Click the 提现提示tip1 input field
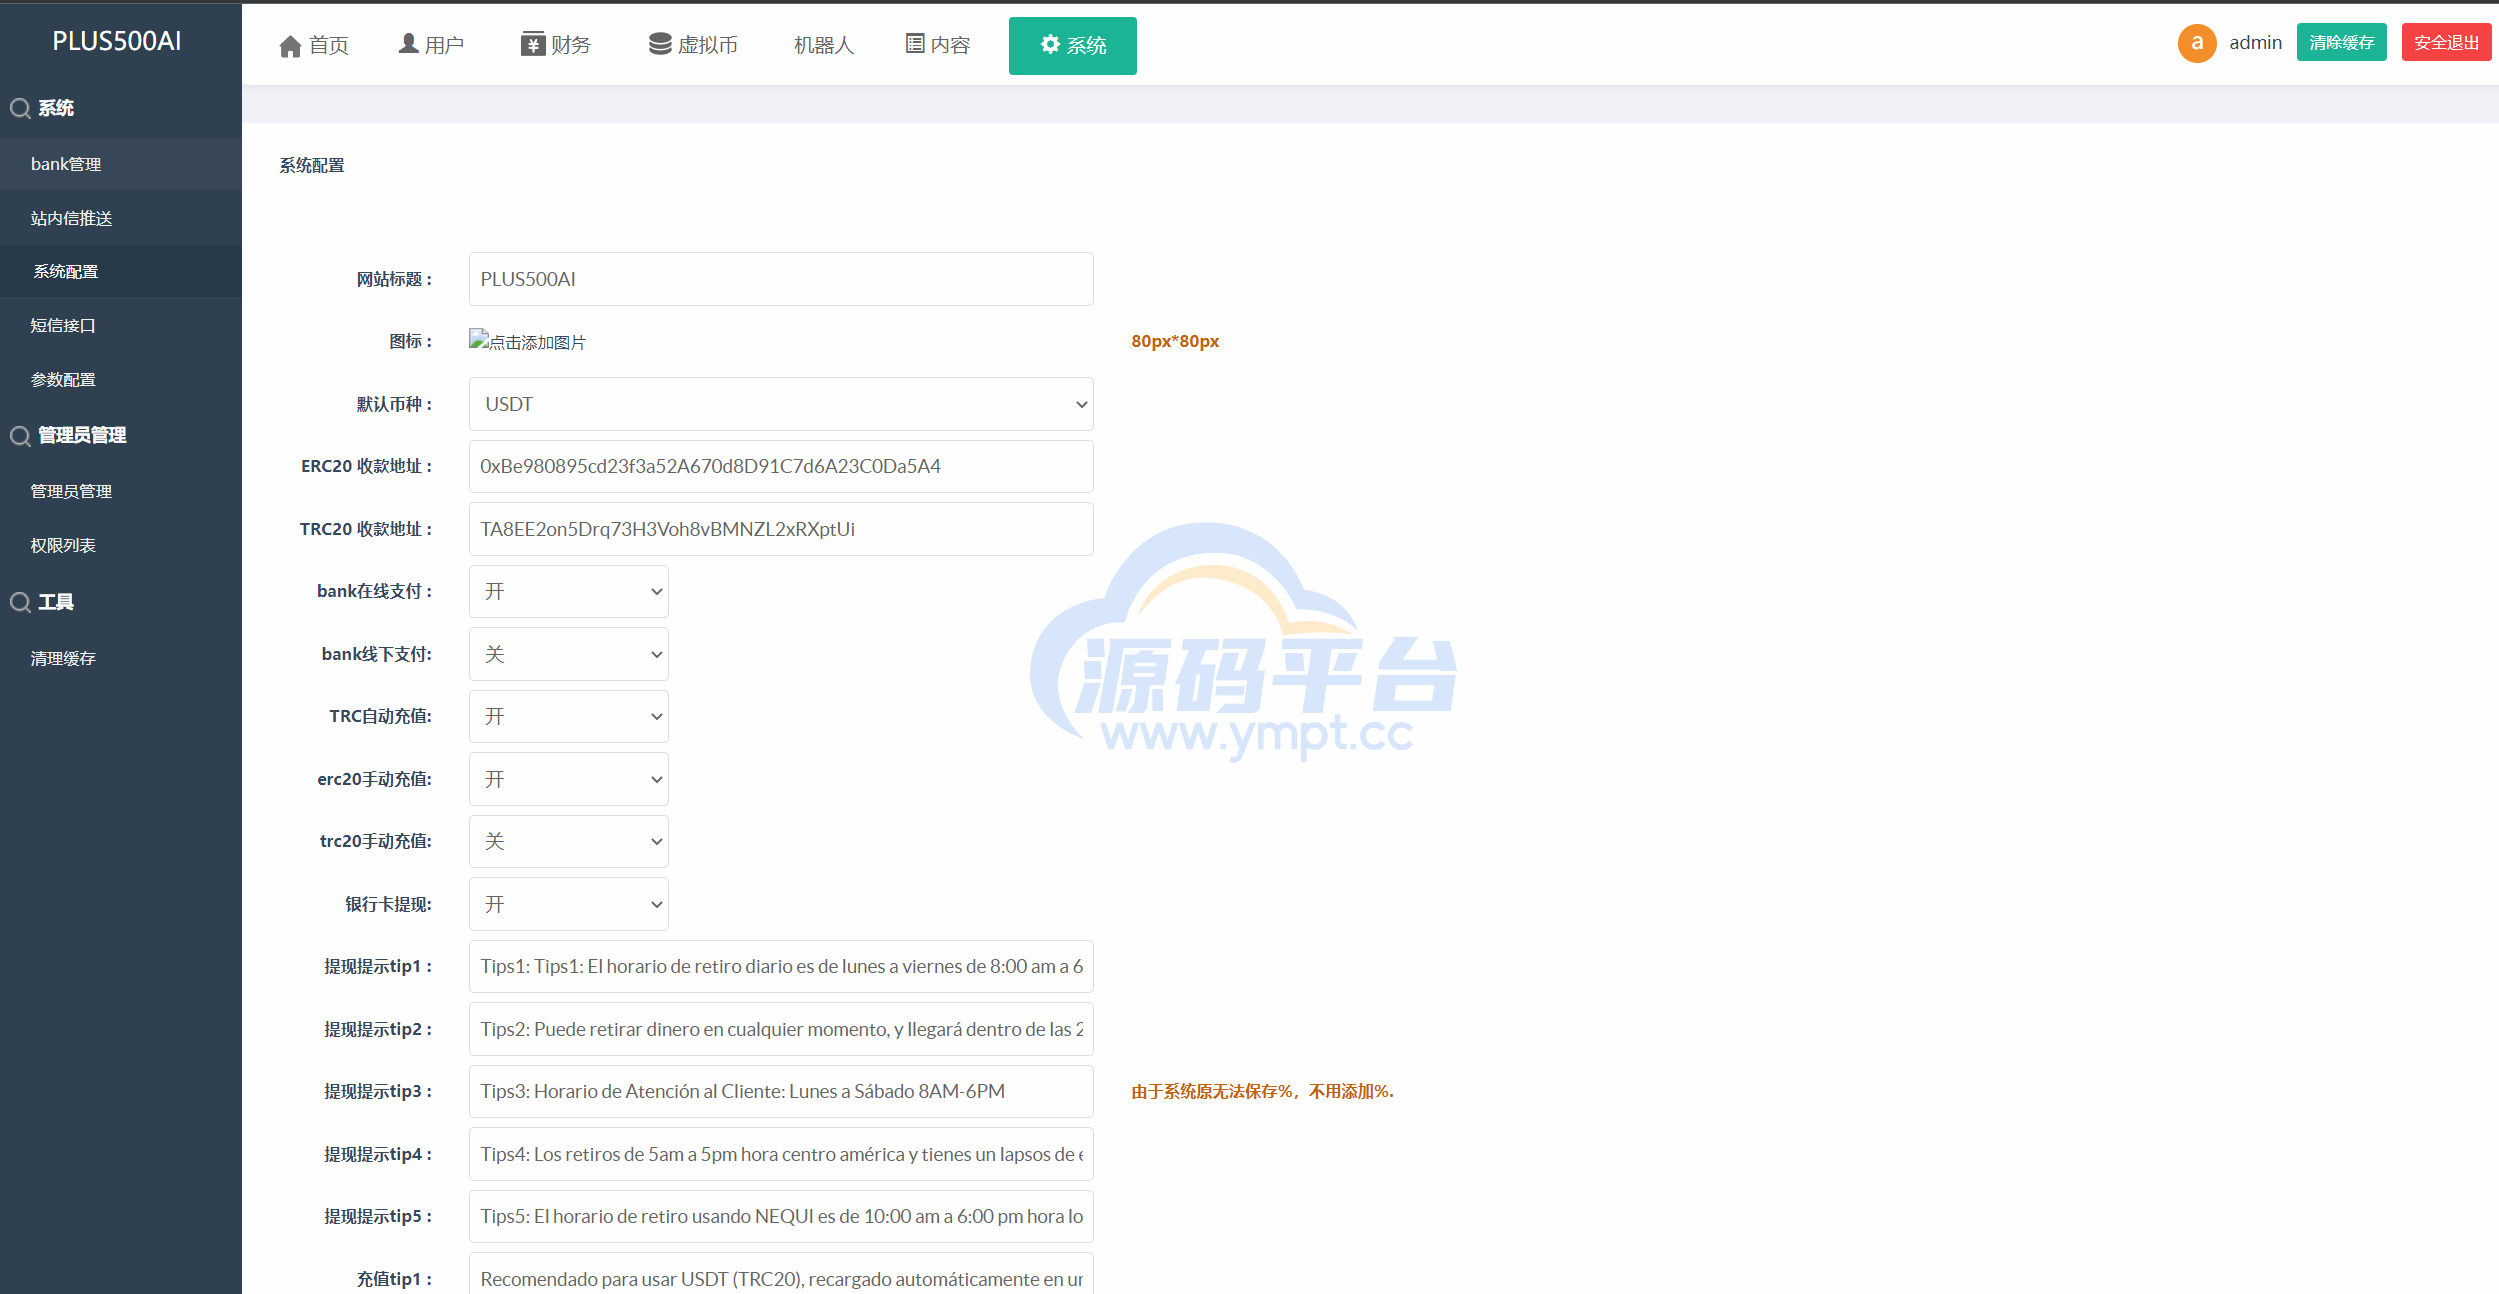Screen dimensions: 2499x1294 [x=781, y=966]
